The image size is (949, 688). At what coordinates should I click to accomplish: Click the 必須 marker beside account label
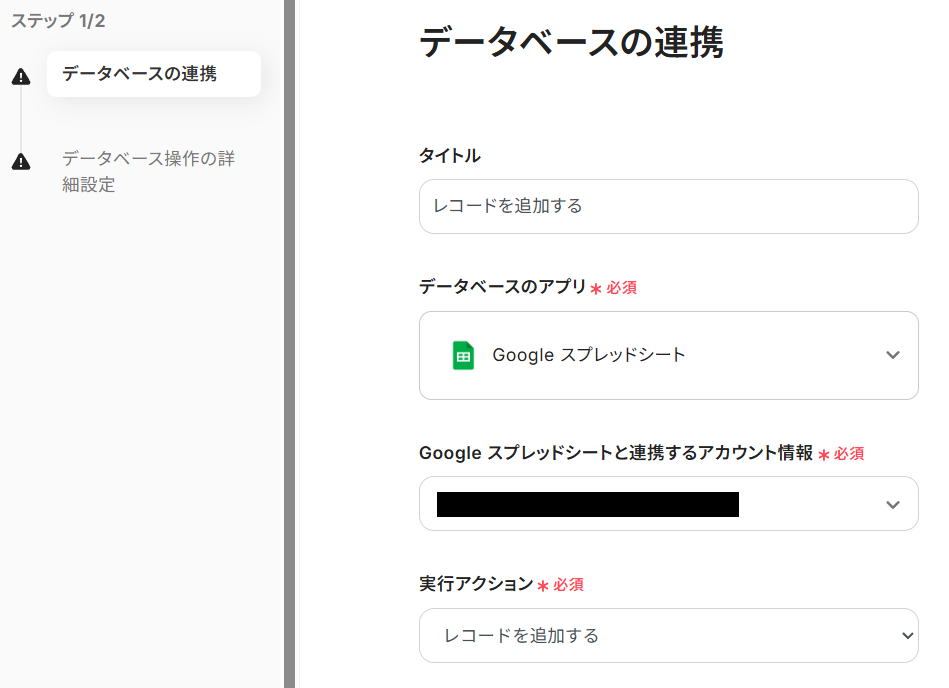[849, 454]
